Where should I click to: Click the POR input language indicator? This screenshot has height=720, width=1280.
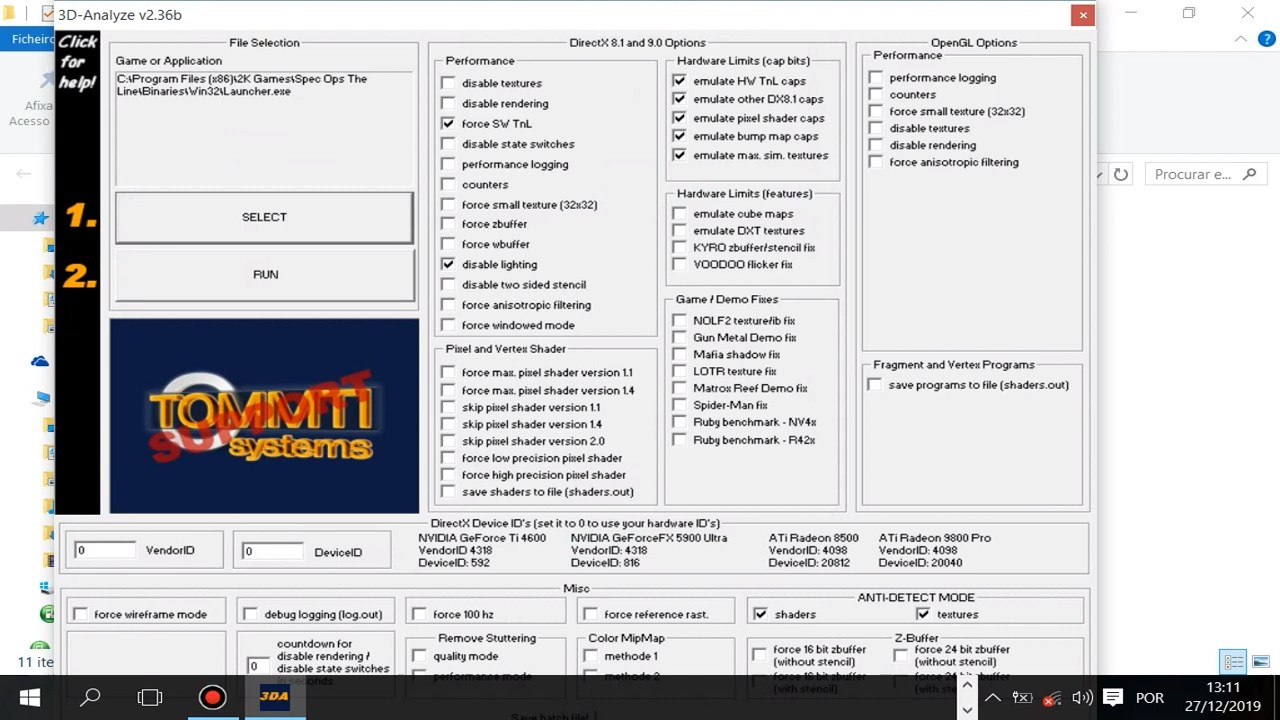click(1150, 698)
